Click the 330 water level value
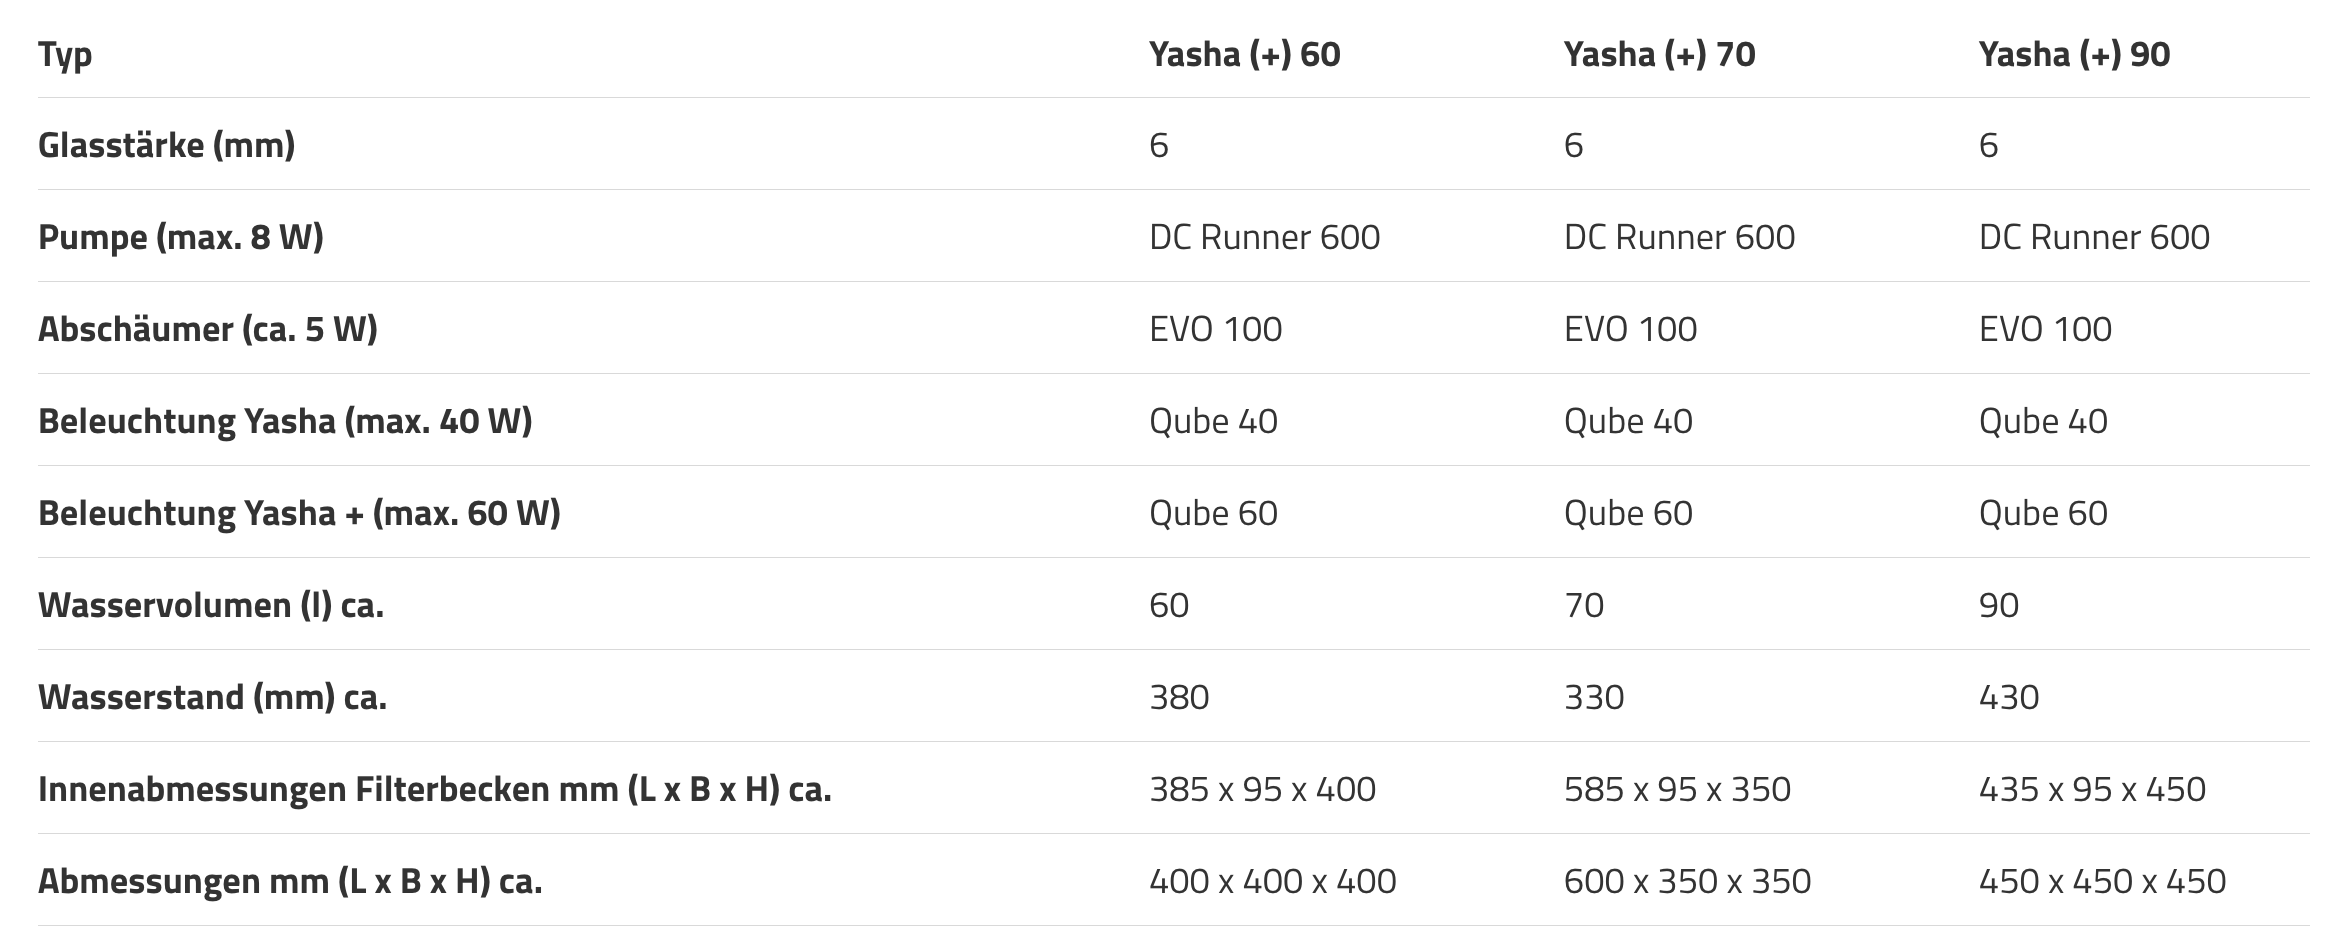Image resolution: width=2340 pixels, height=942 pixels. [x=1594, y=698]
